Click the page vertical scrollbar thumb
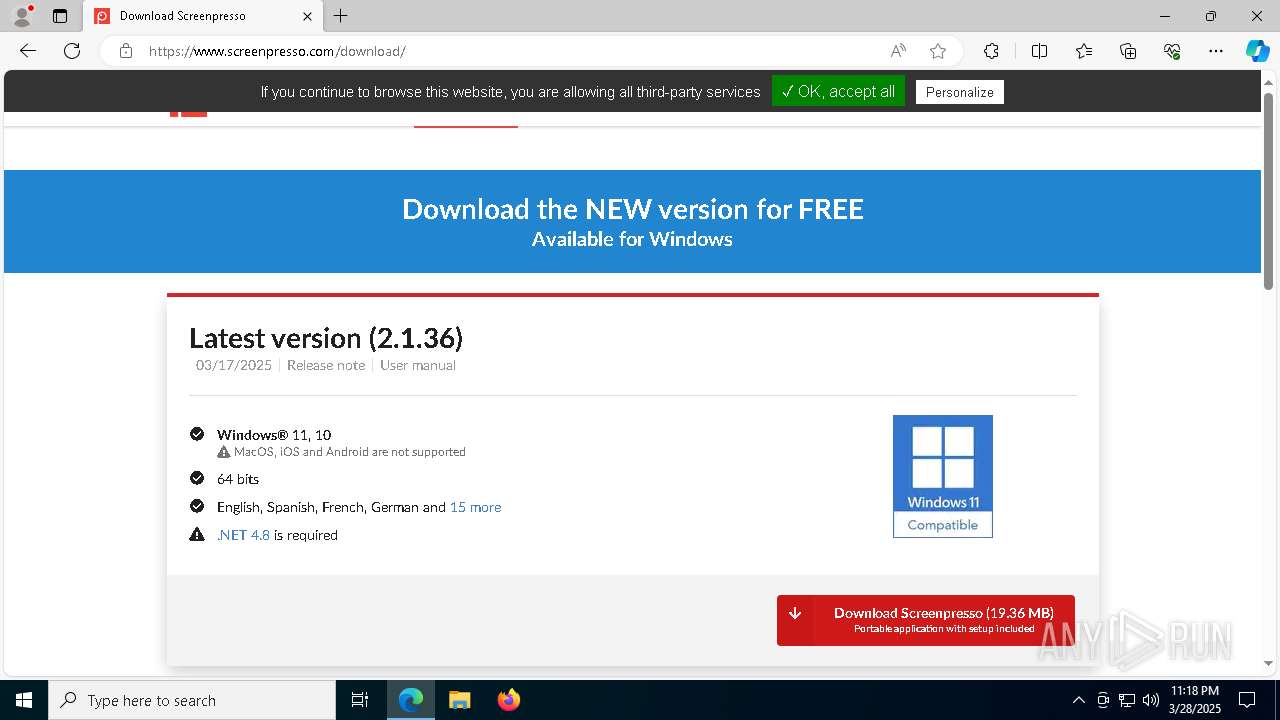Viewport: 1280px width, 720px height. [1268, 190]
